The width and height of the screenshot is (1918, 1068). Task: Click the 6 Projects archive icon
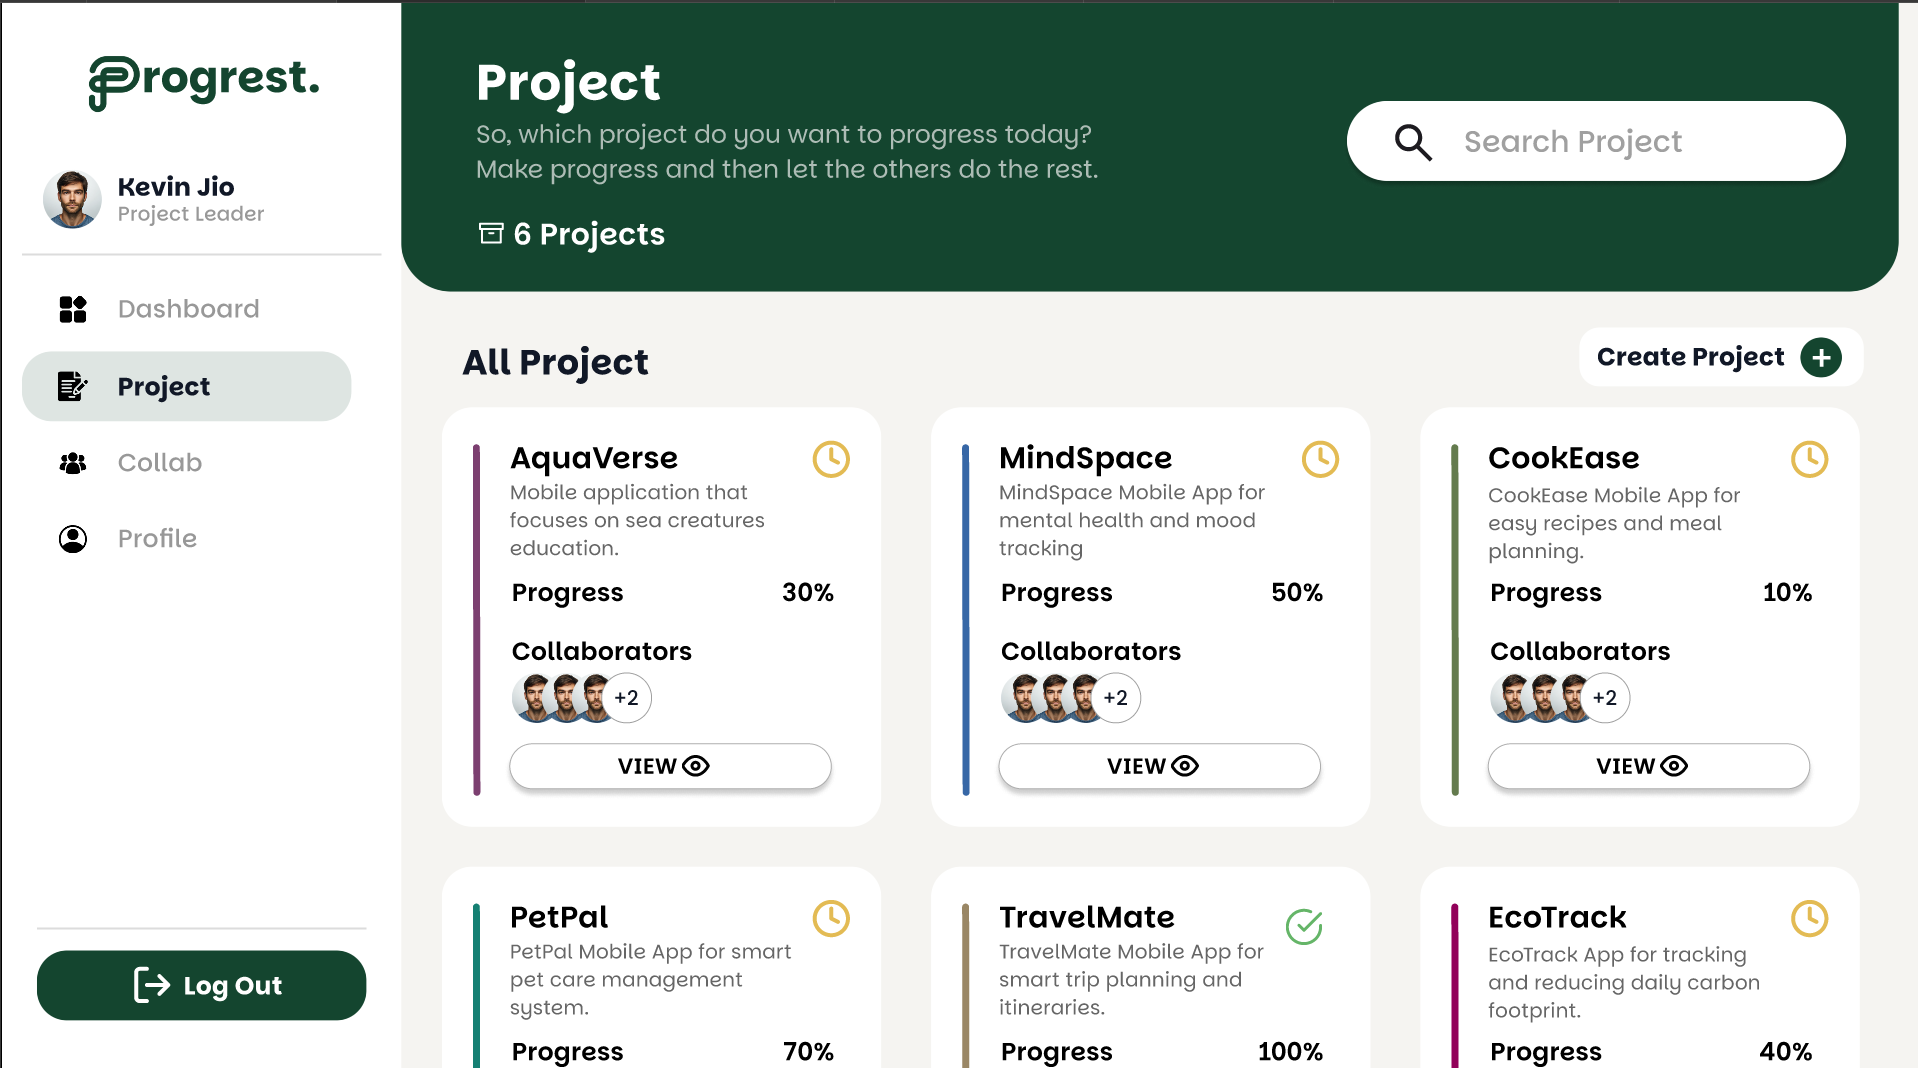(x=491, y=233)
